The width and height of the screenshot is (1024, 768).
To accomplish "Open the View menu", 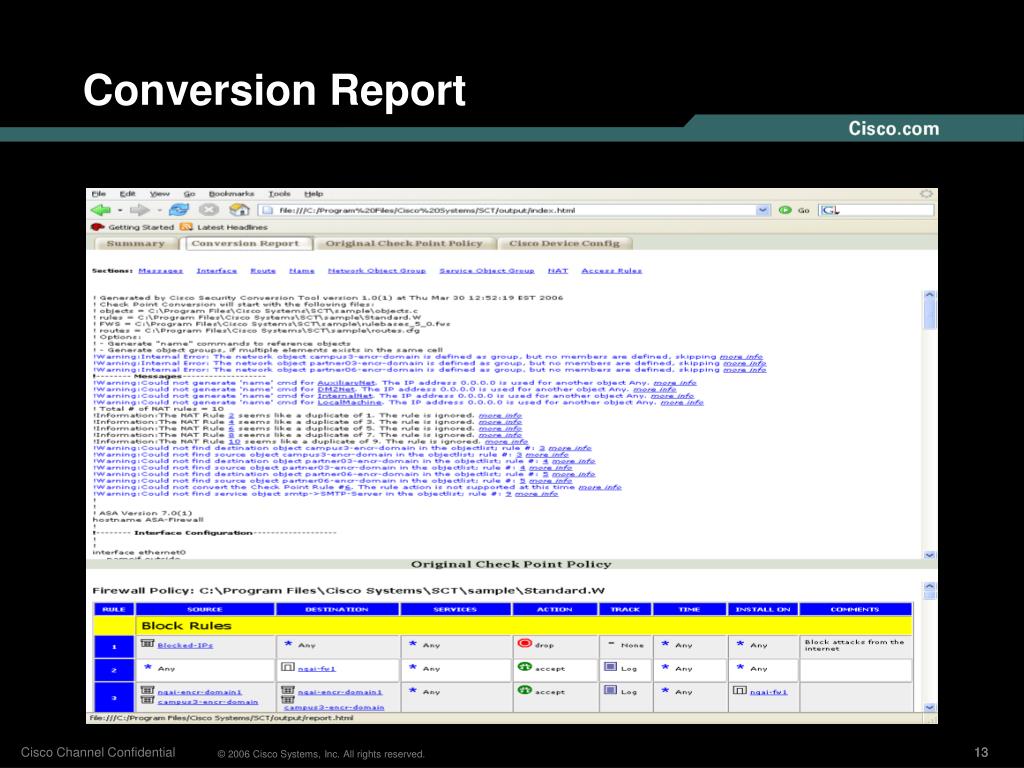I will pos(159,194).
